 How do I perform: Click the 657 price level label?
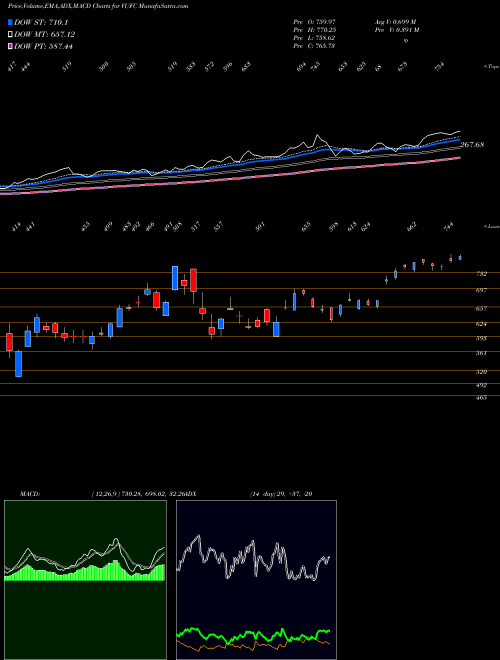pyautogui.click(x=481, y=309)
